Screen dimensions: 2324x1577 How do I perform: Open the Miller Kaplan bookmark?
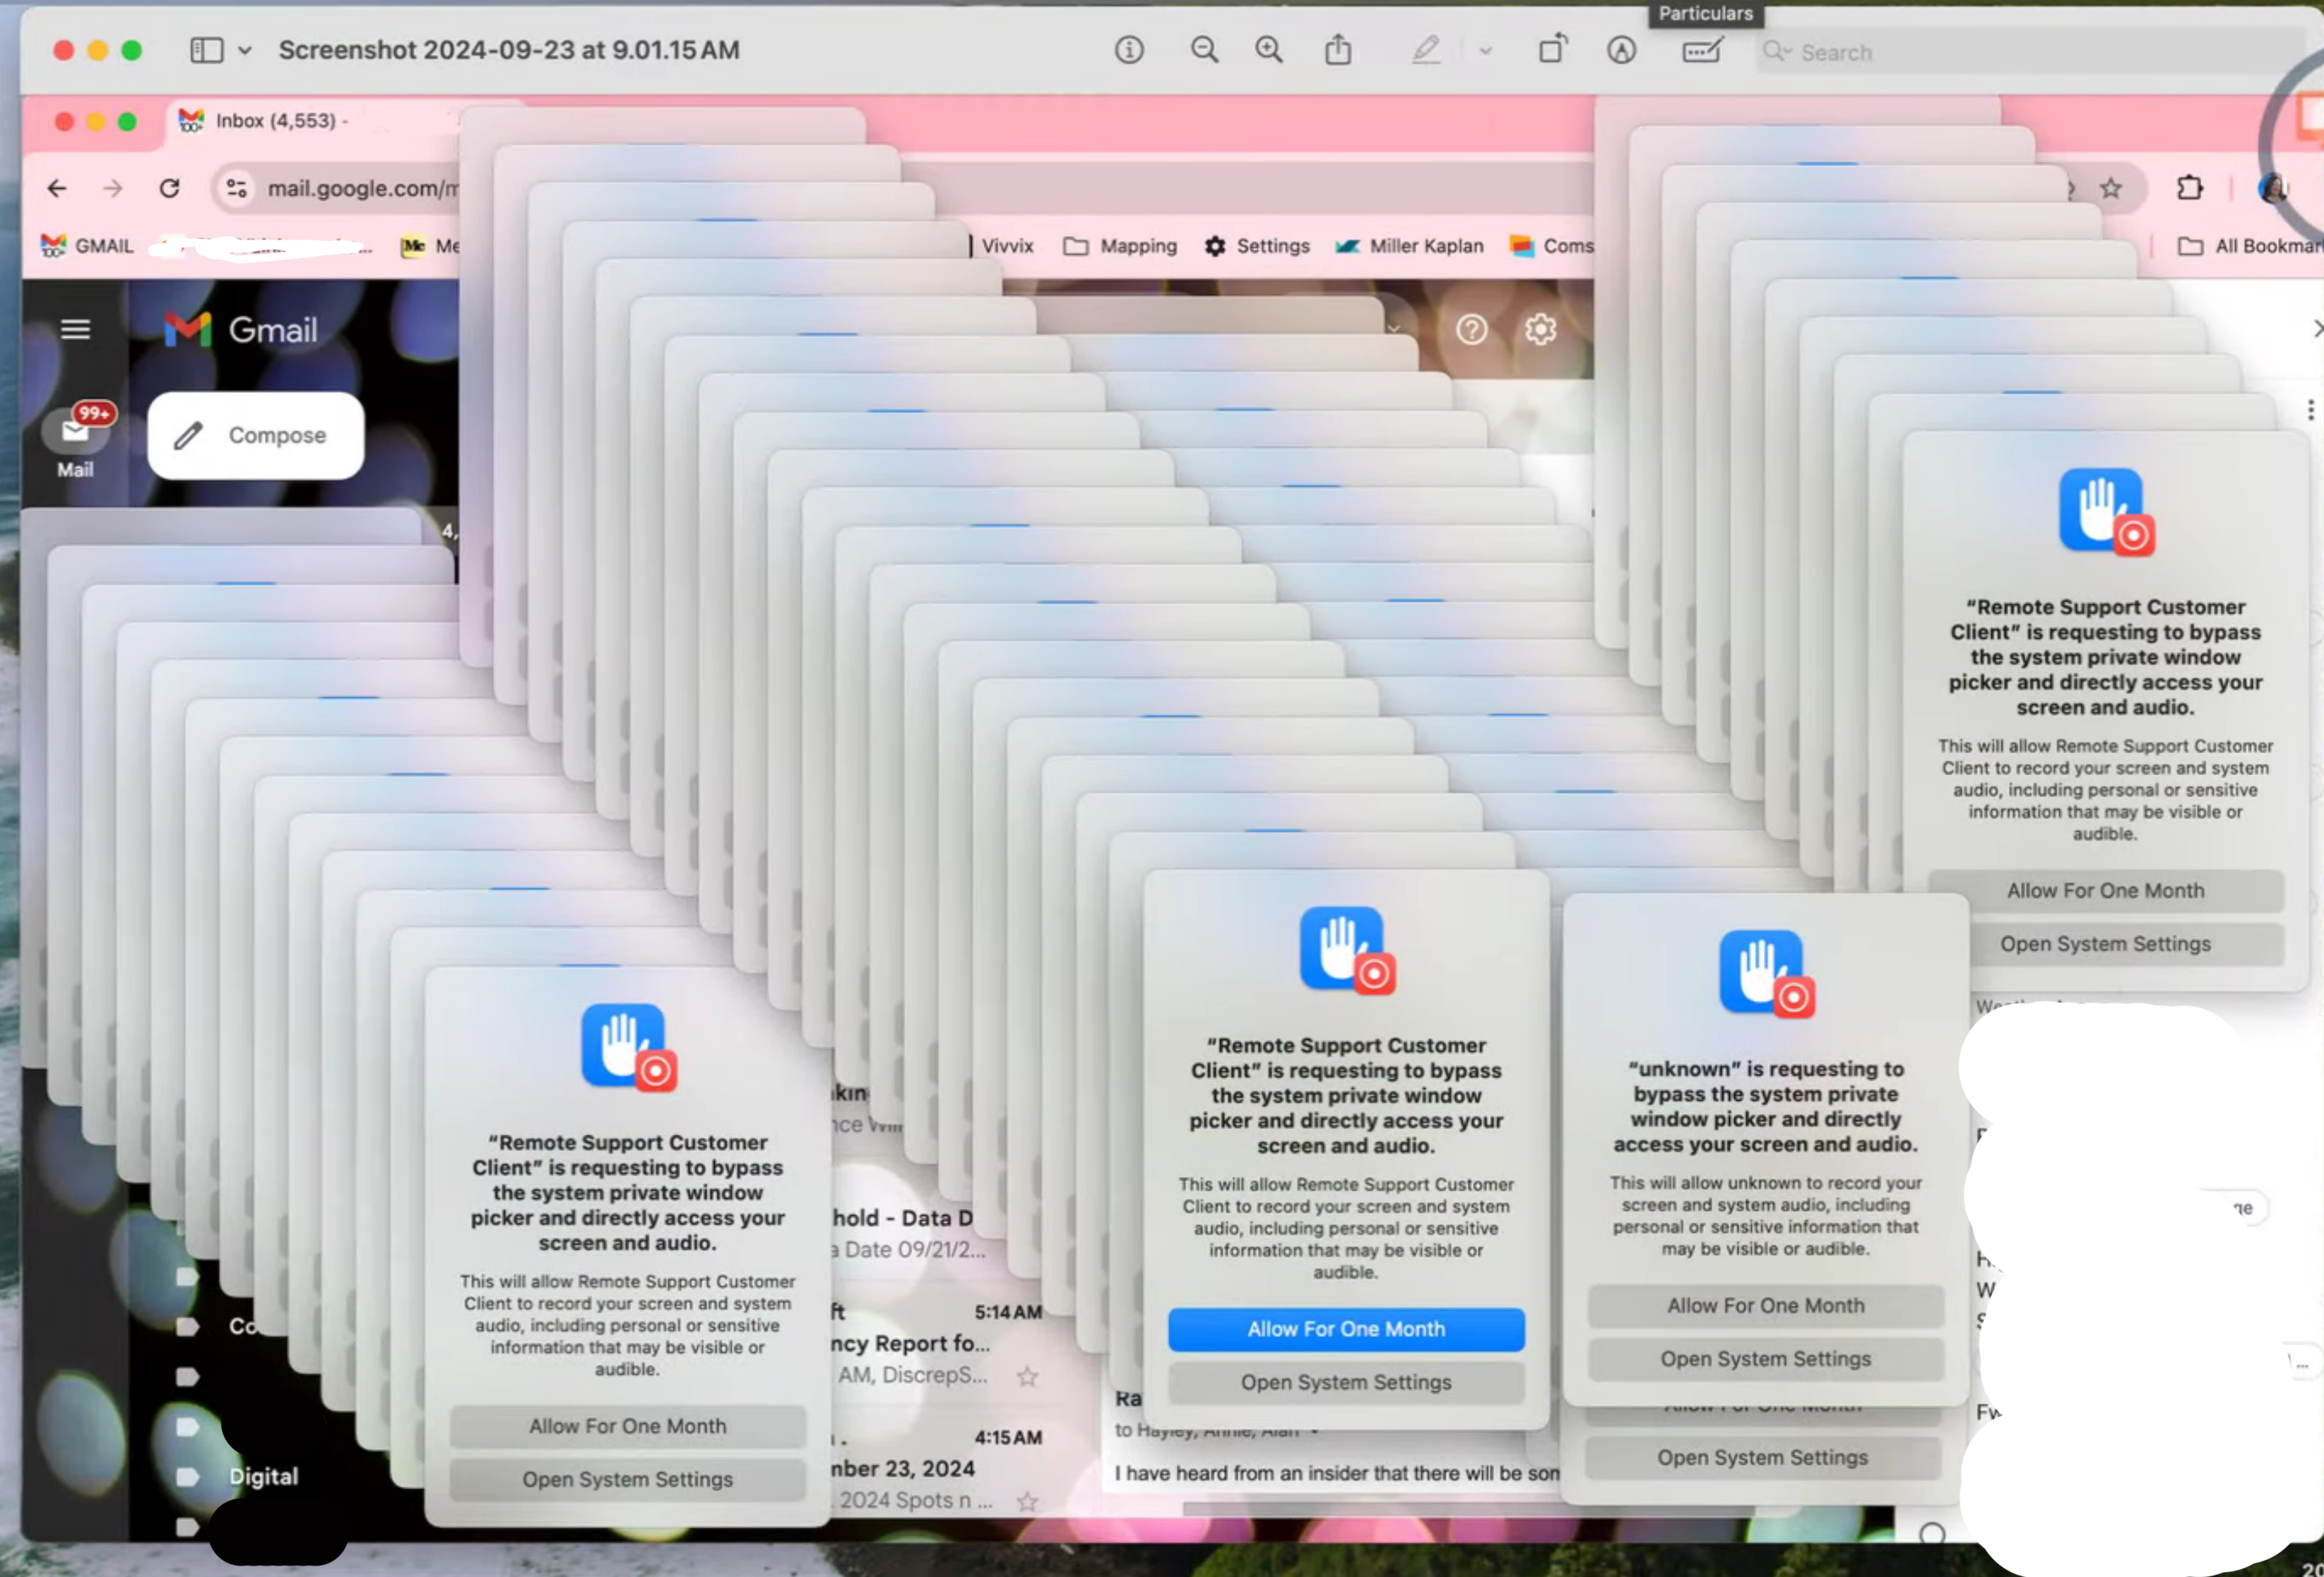click(x=1410, y=246)
